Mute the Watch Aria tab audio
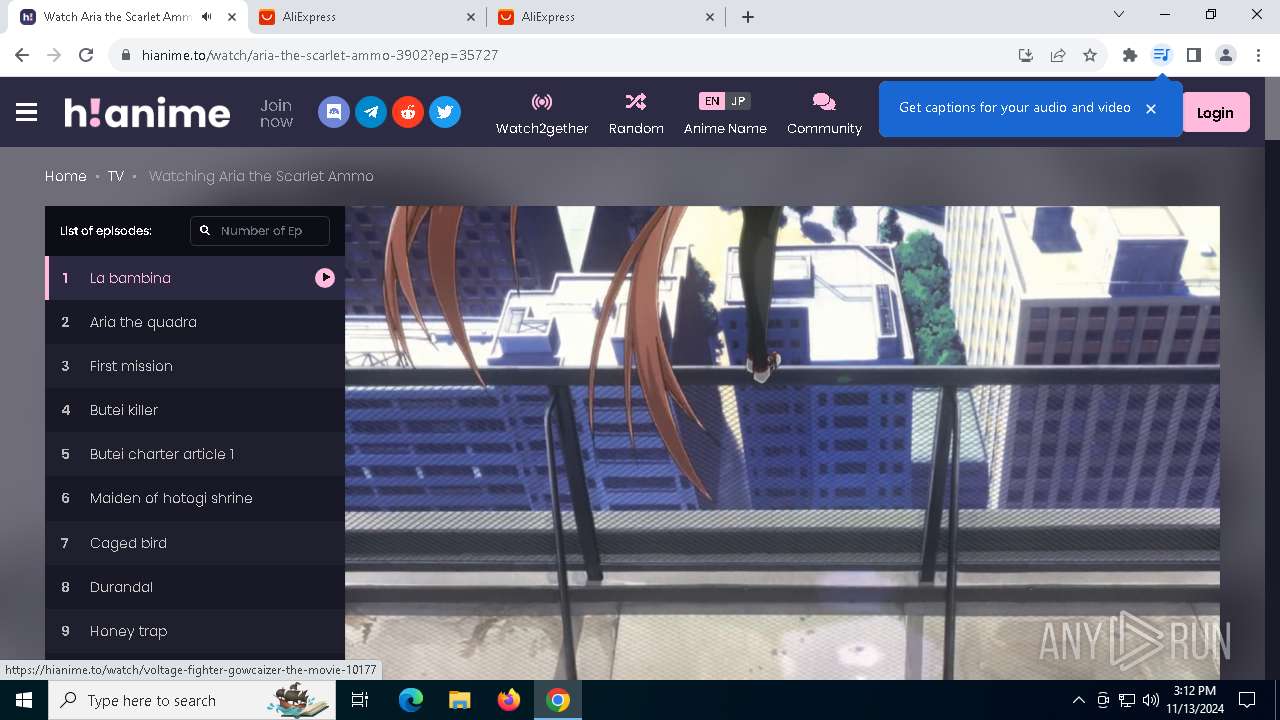The width and height of the screenshot is (1280, 720). (x=207, y=17)
